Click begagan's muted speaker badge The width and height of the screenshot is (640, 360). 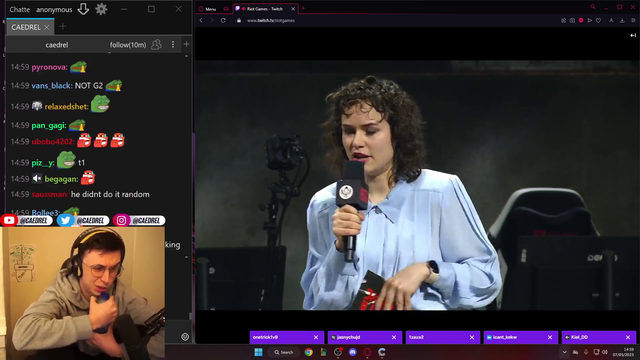point(37,178)
